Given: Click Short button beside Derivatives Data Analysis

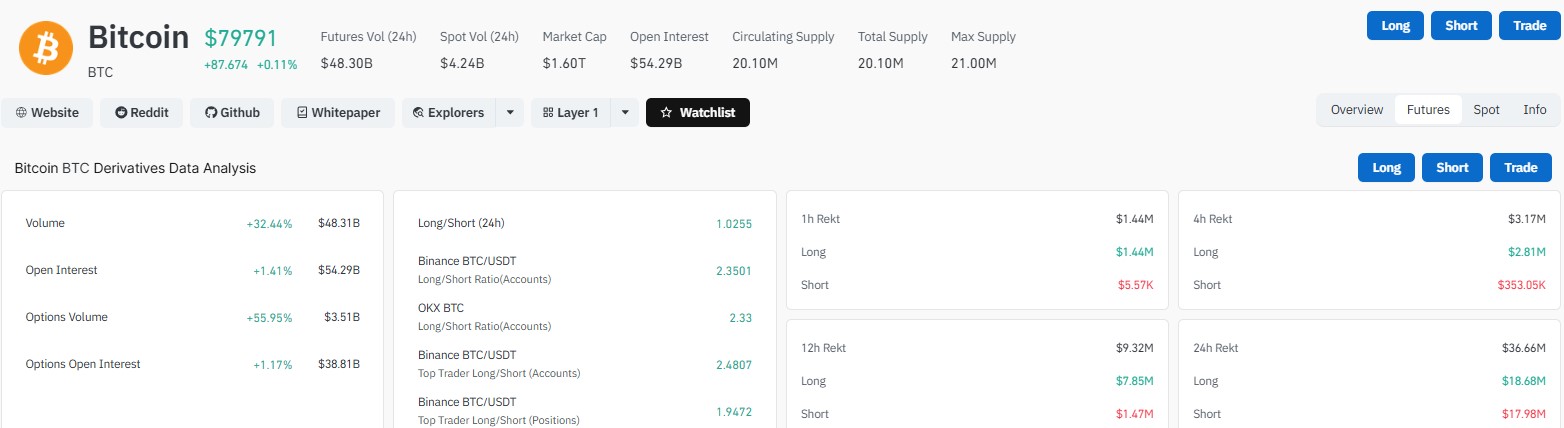Looking at the screenshot, I should pyautogui.click(x=1452, y=168).
